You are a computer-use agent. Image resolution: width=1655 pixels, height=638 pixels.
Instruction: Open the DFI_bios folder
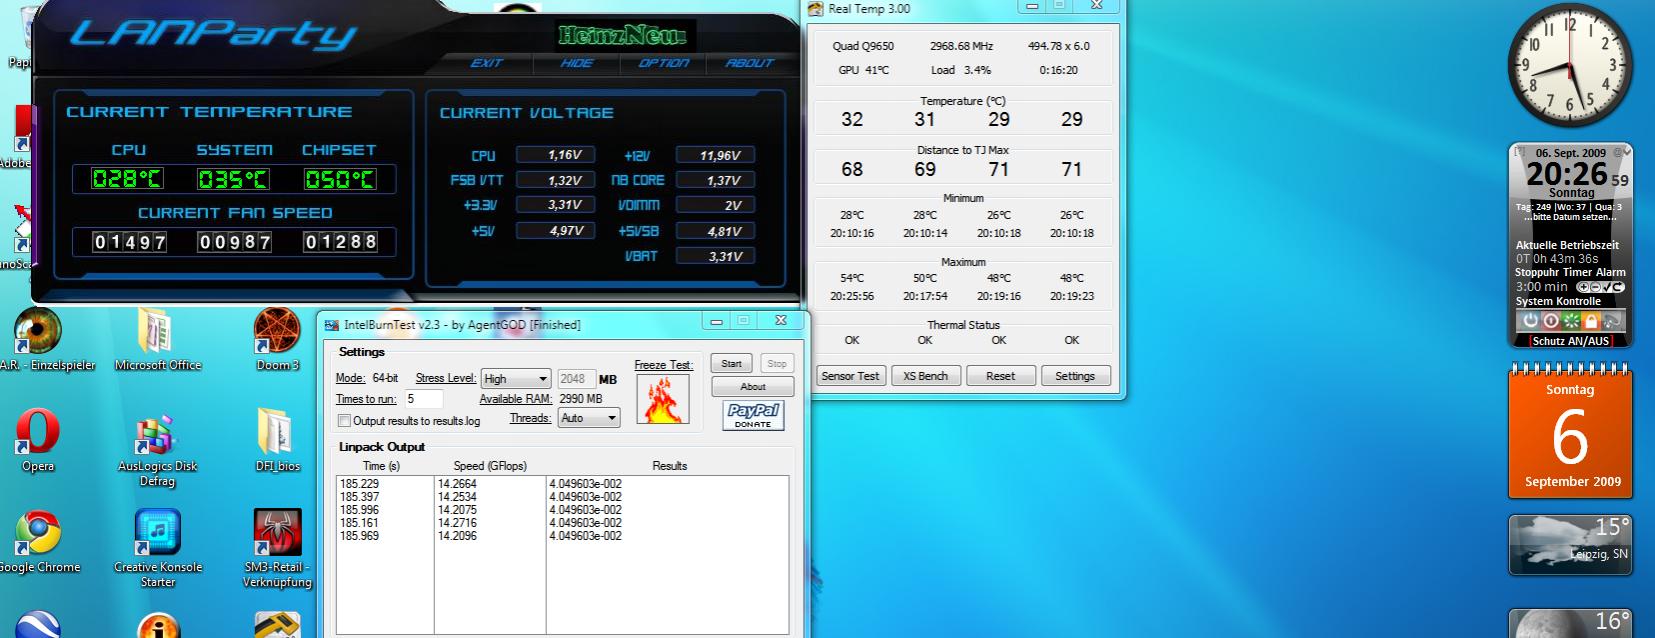(x=277, y=433)
